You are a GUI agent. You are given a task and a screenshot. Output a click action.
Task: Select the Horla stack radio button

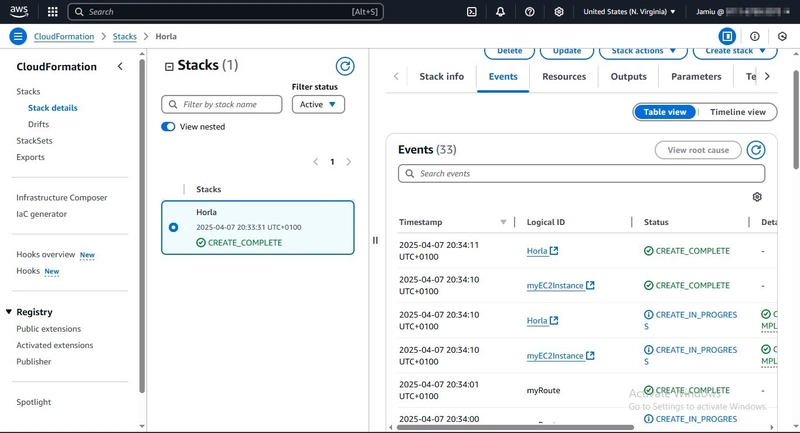[x=173, y=227]
